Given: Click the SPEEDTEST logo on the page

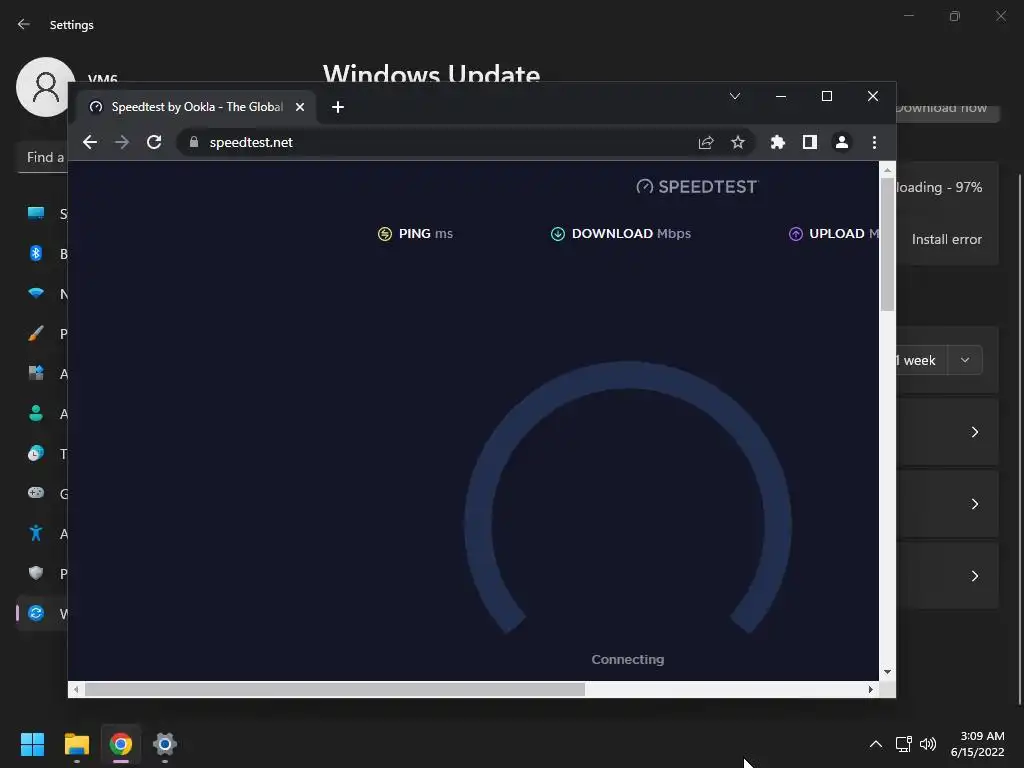Looking at the screenshot, I should pos(697,187).
